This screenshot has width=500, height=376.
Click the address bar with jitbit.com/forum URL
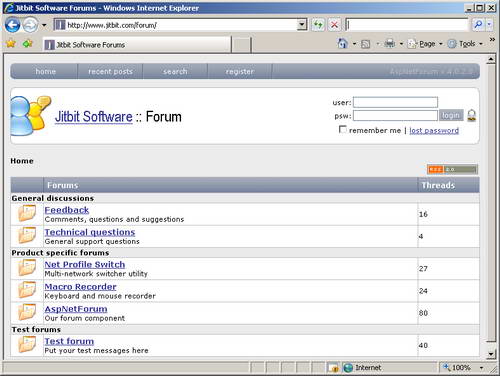click(176, 25)
